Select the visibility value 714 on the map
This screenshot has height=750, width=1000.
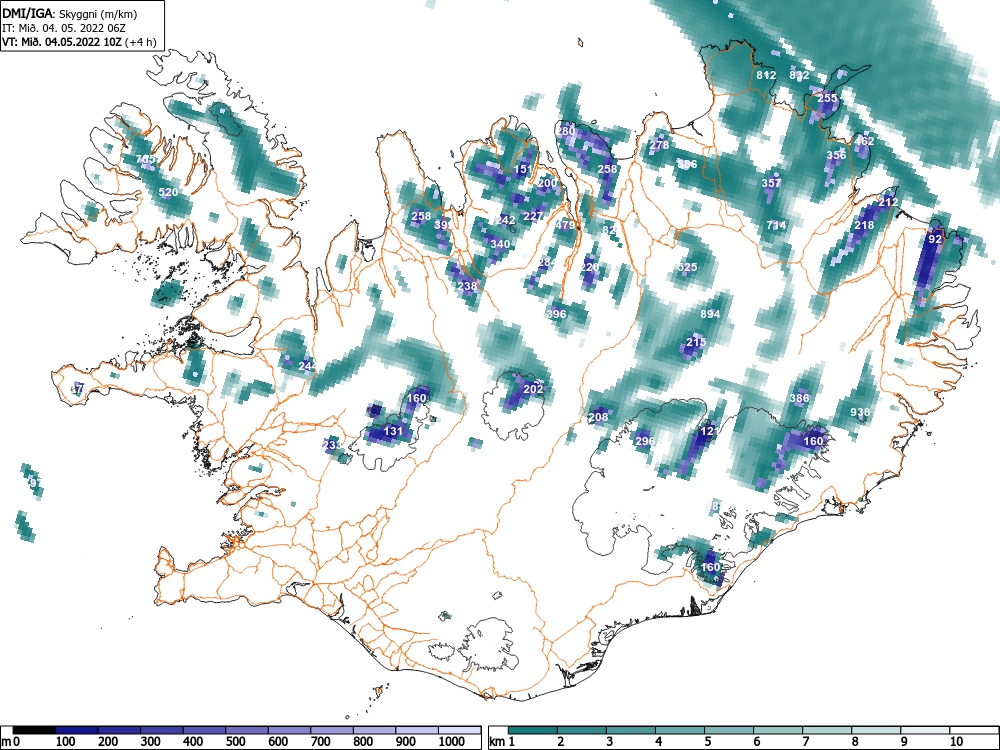coord(776,225)
